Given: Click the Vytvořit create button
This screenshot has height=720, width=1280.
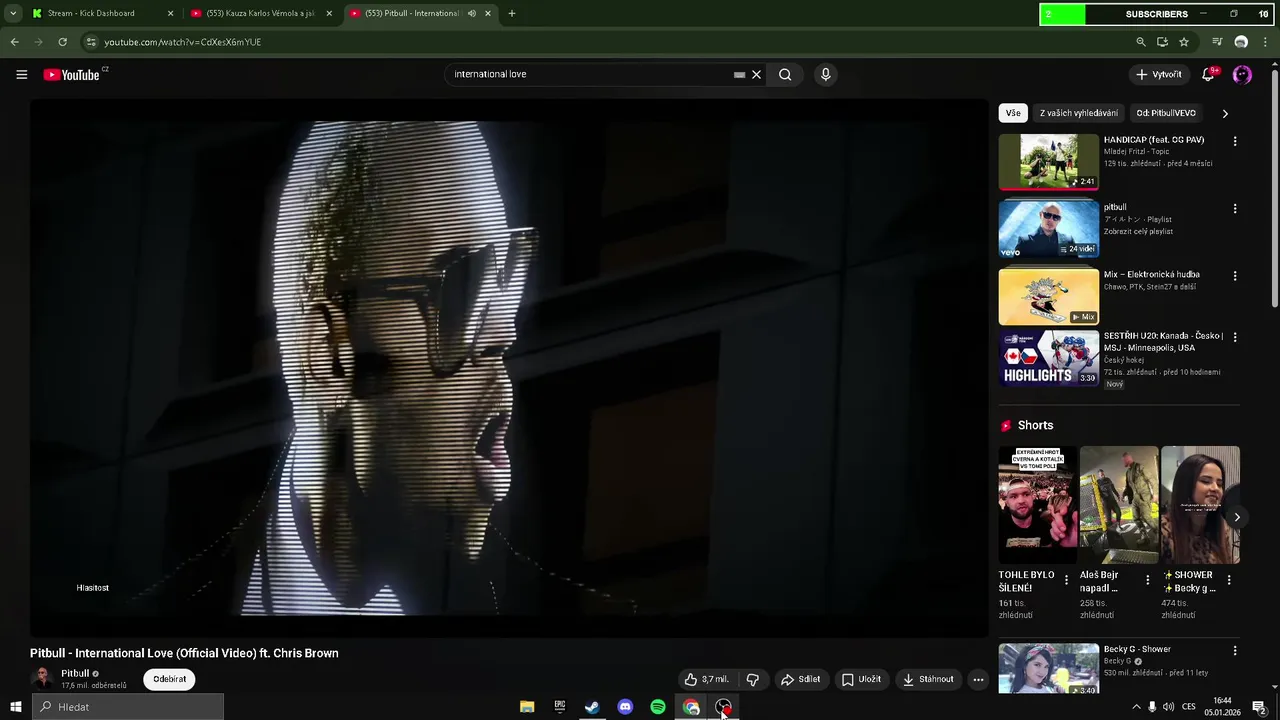Looking at the screenshot, I should click(x=1159, y=74).
